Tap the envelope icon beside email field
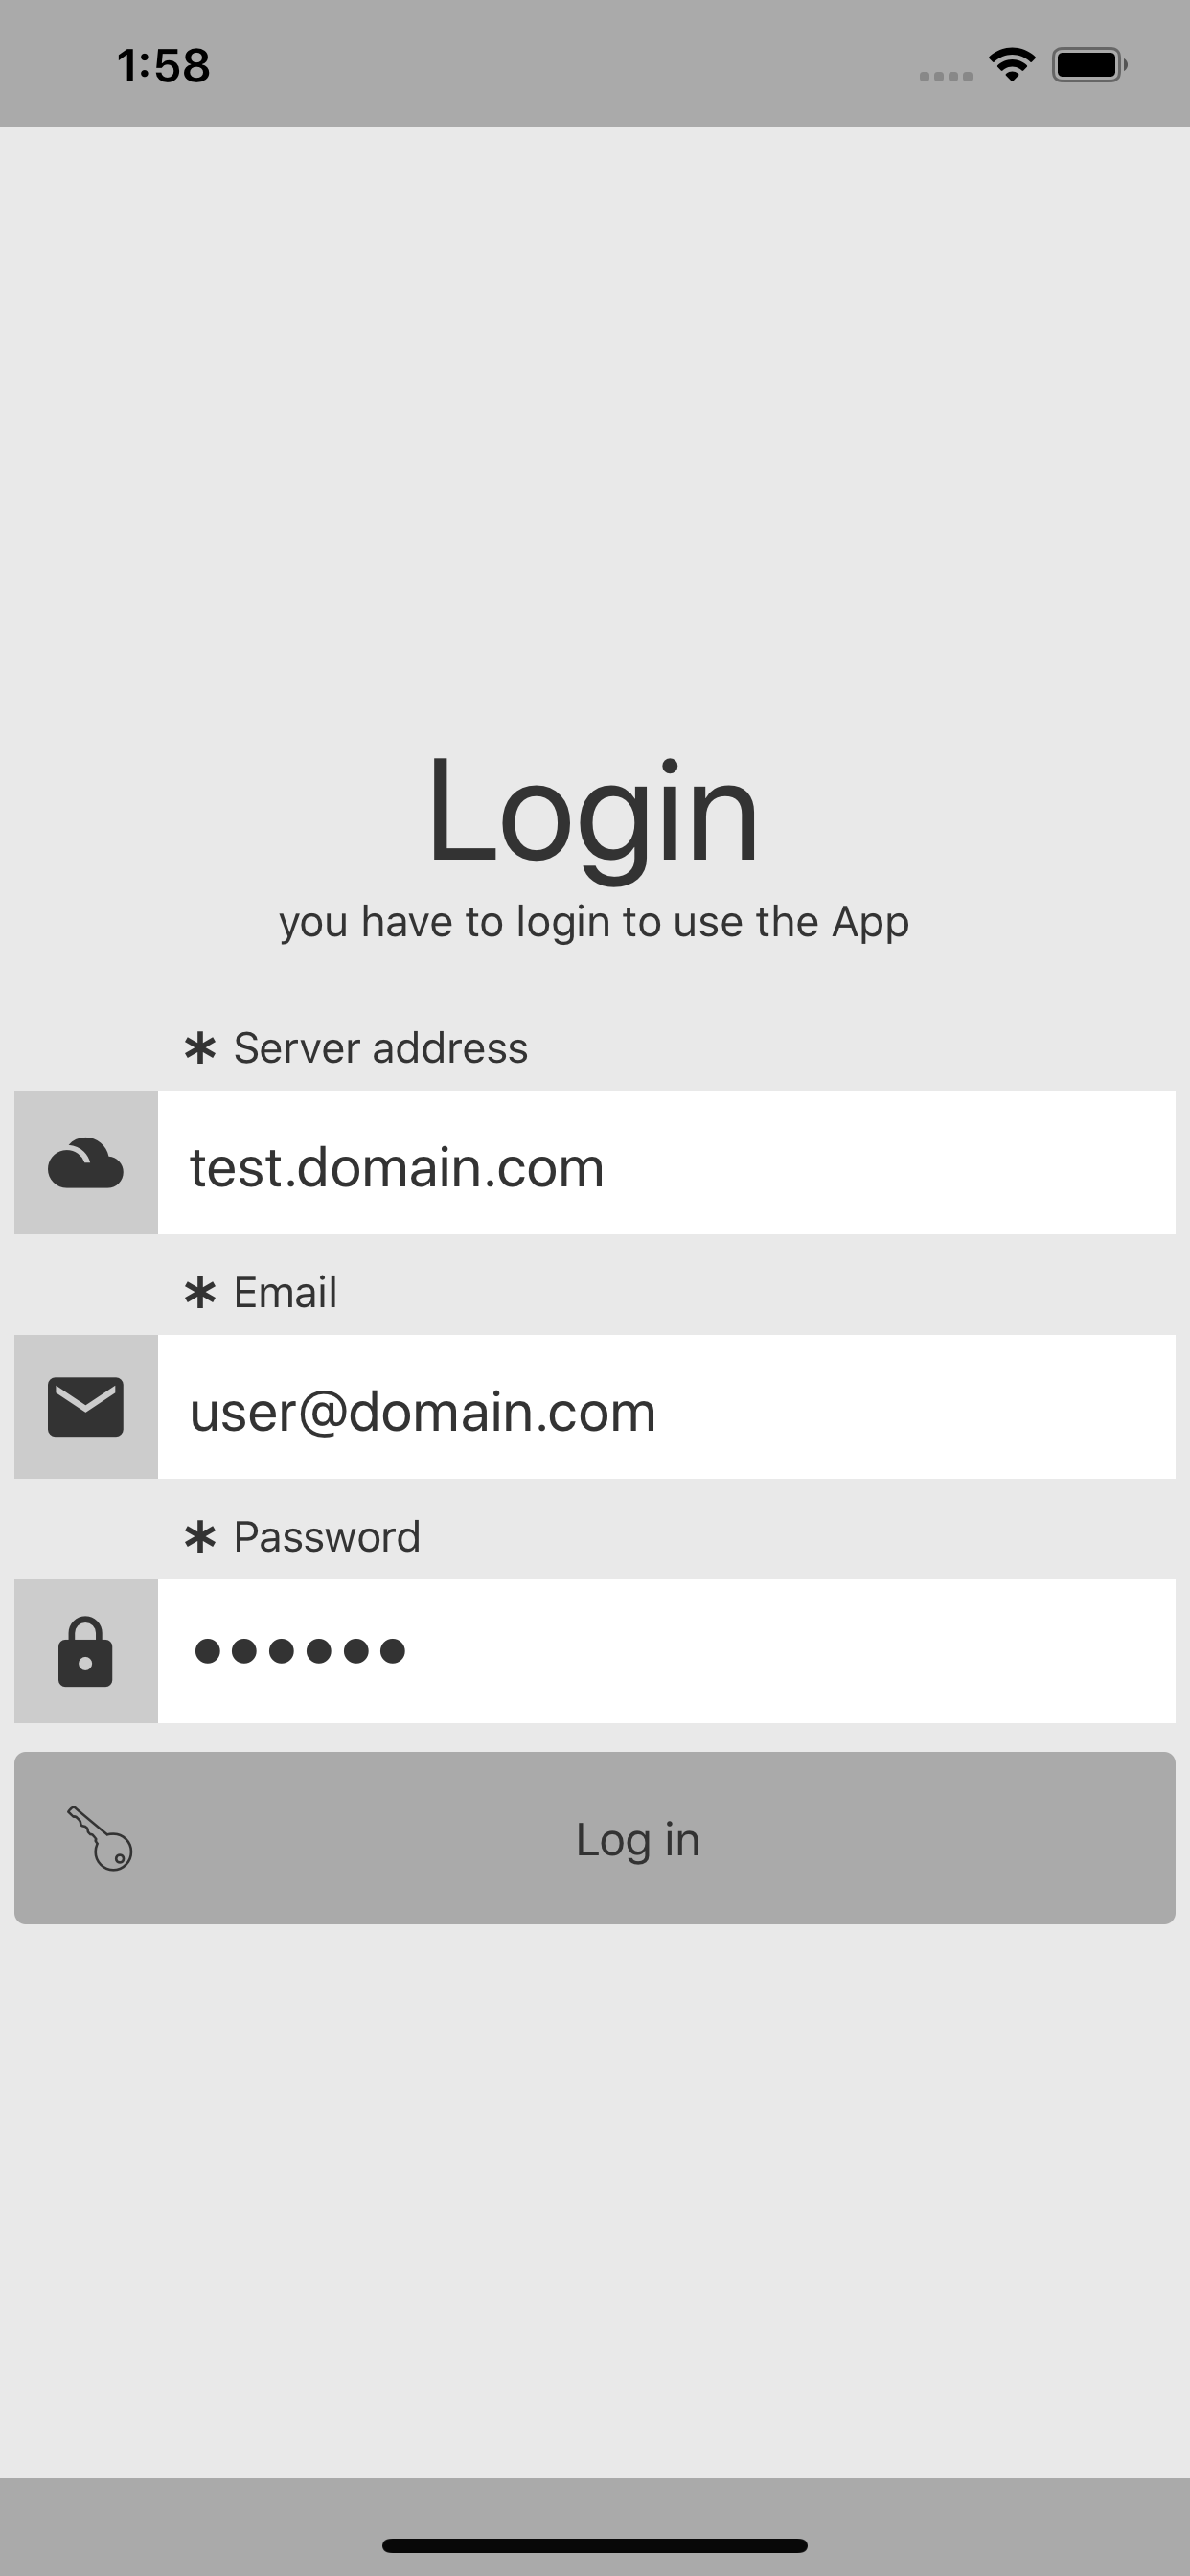 (x=86, y=1407)
